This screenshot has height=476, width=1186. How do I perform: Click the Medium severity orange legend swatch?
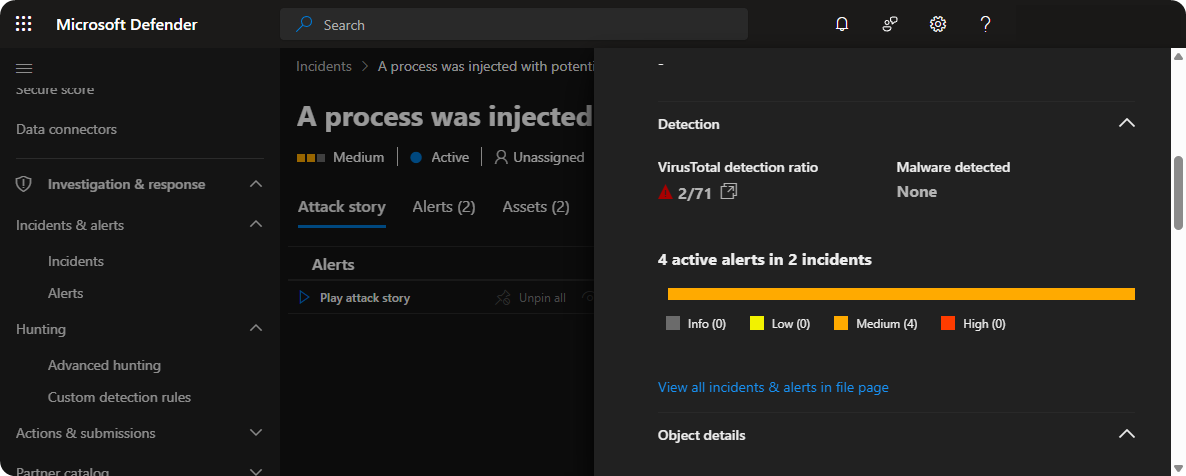(x=841, y=323)
